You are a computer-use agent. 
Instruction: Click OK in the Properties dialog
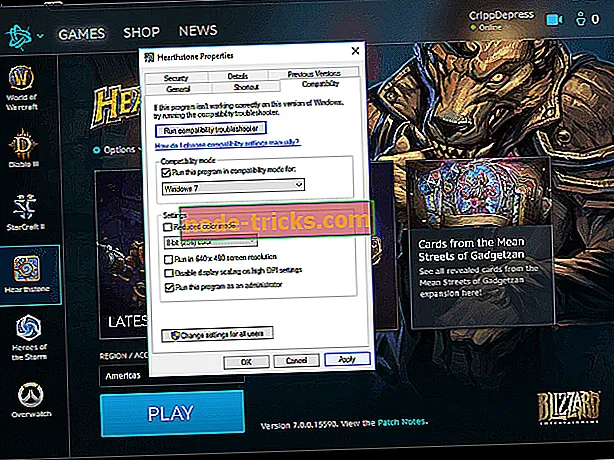point(246,362)
